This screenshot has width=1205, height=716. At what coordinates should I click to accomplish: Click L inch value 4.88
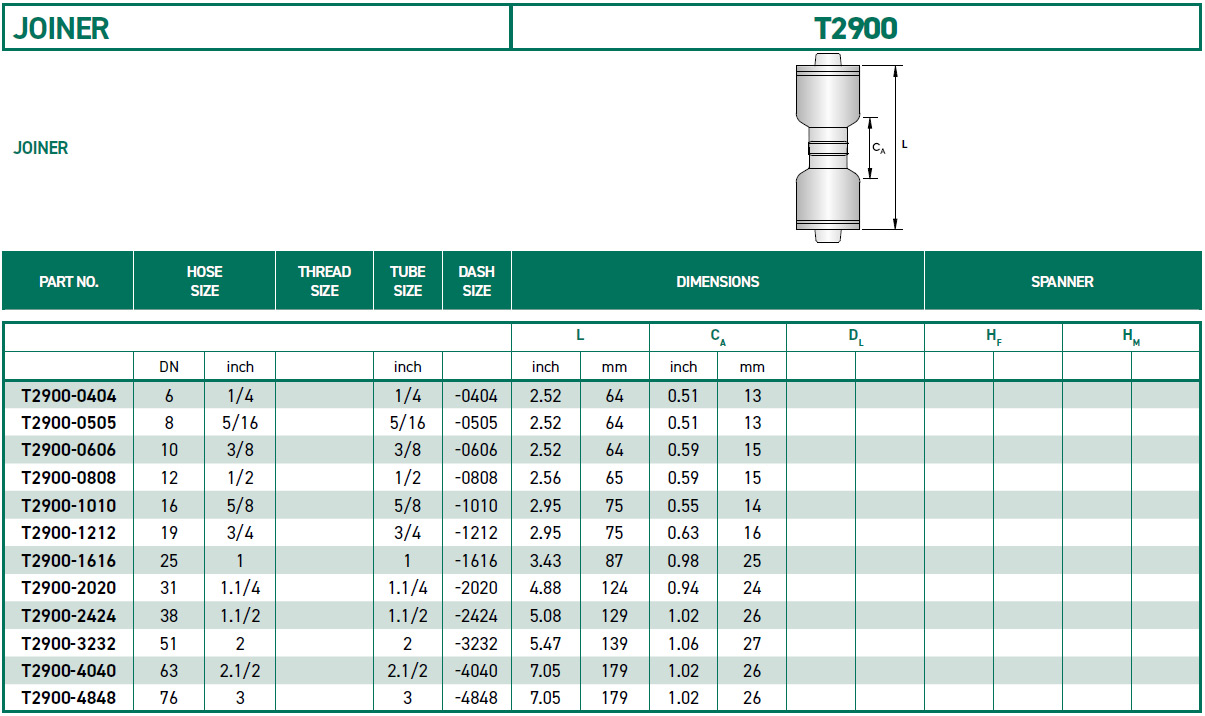tap(546, 588)
